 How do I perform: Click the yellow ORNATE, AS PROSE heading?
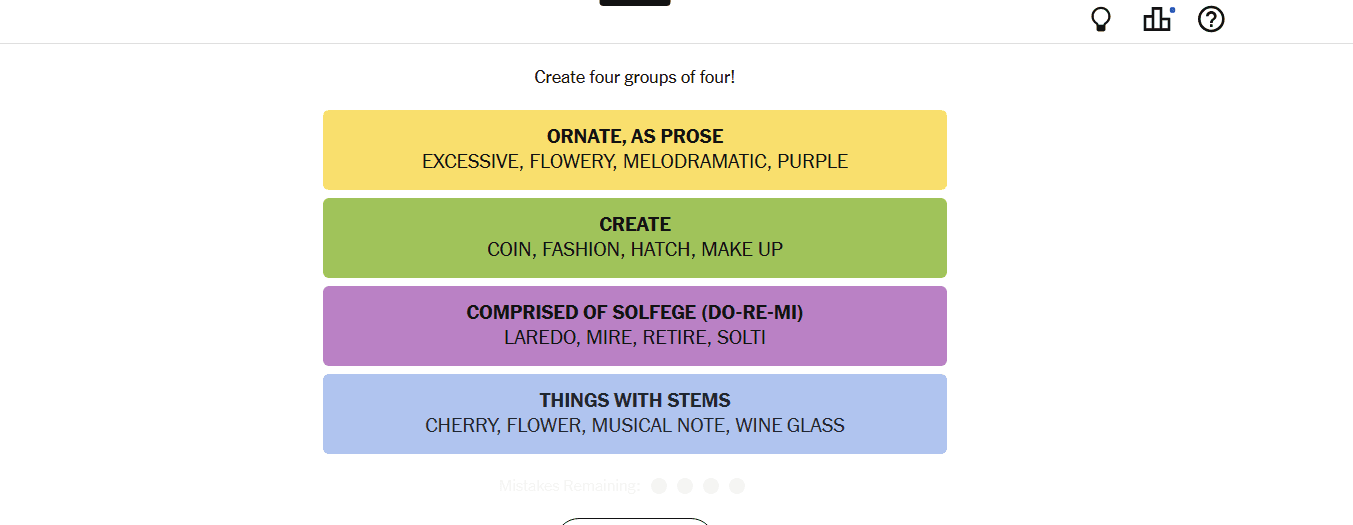click(x=635, y=136)
